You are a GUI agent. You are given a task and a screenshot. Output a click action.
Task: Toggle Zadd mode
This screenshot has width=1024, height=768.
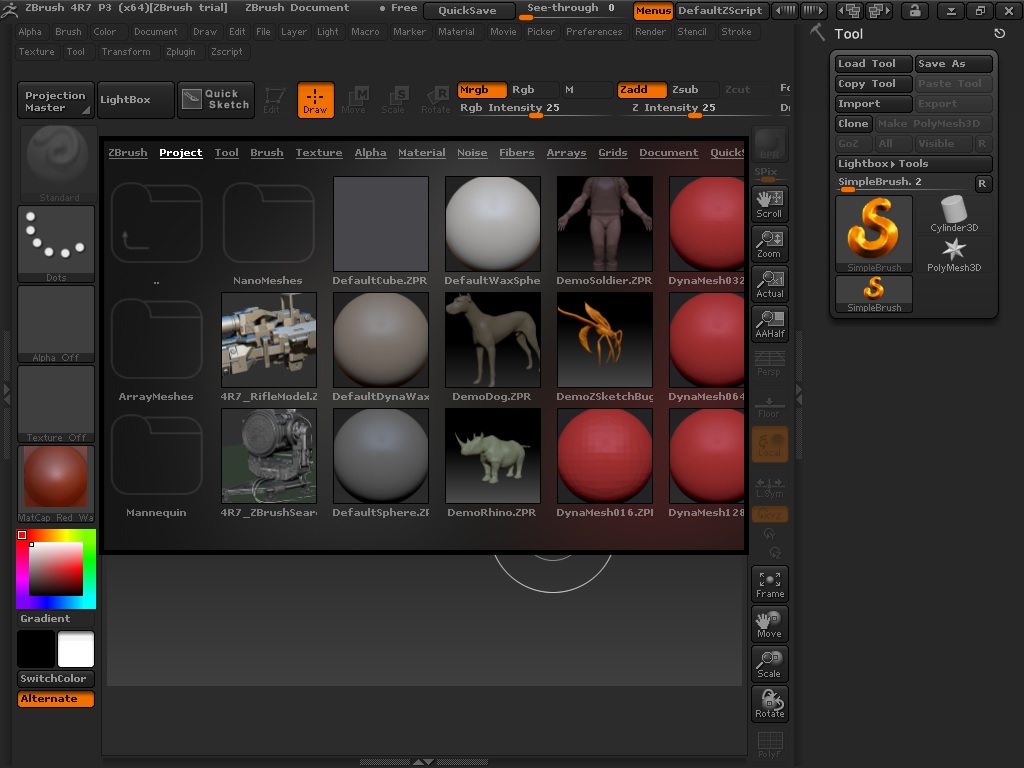(641, 89)
